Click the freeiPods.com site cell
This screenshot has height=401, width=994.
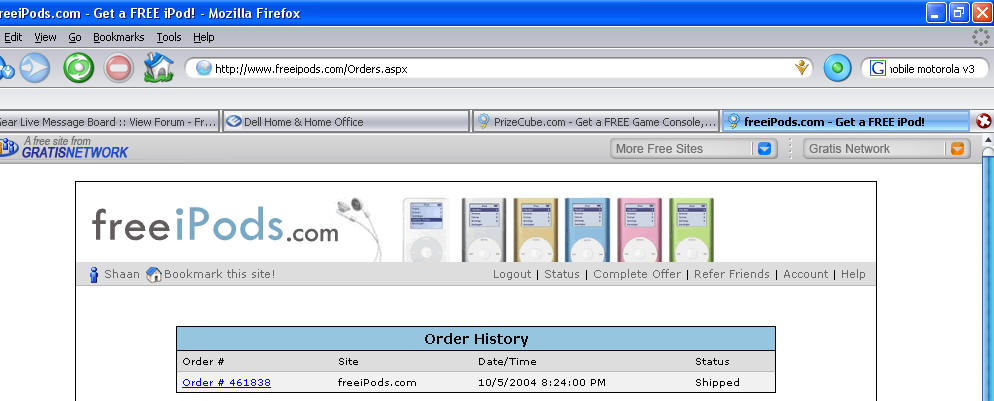click(377, 383)
